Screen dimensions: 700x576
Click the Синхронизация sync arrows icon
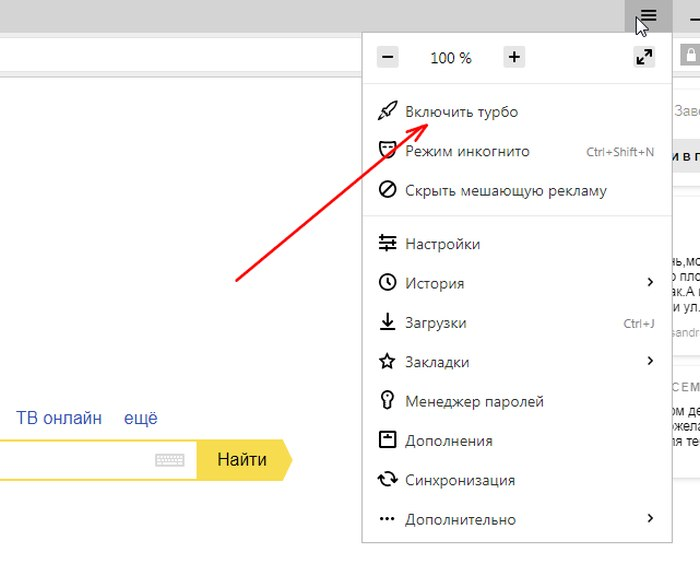[x=387, y=480]
